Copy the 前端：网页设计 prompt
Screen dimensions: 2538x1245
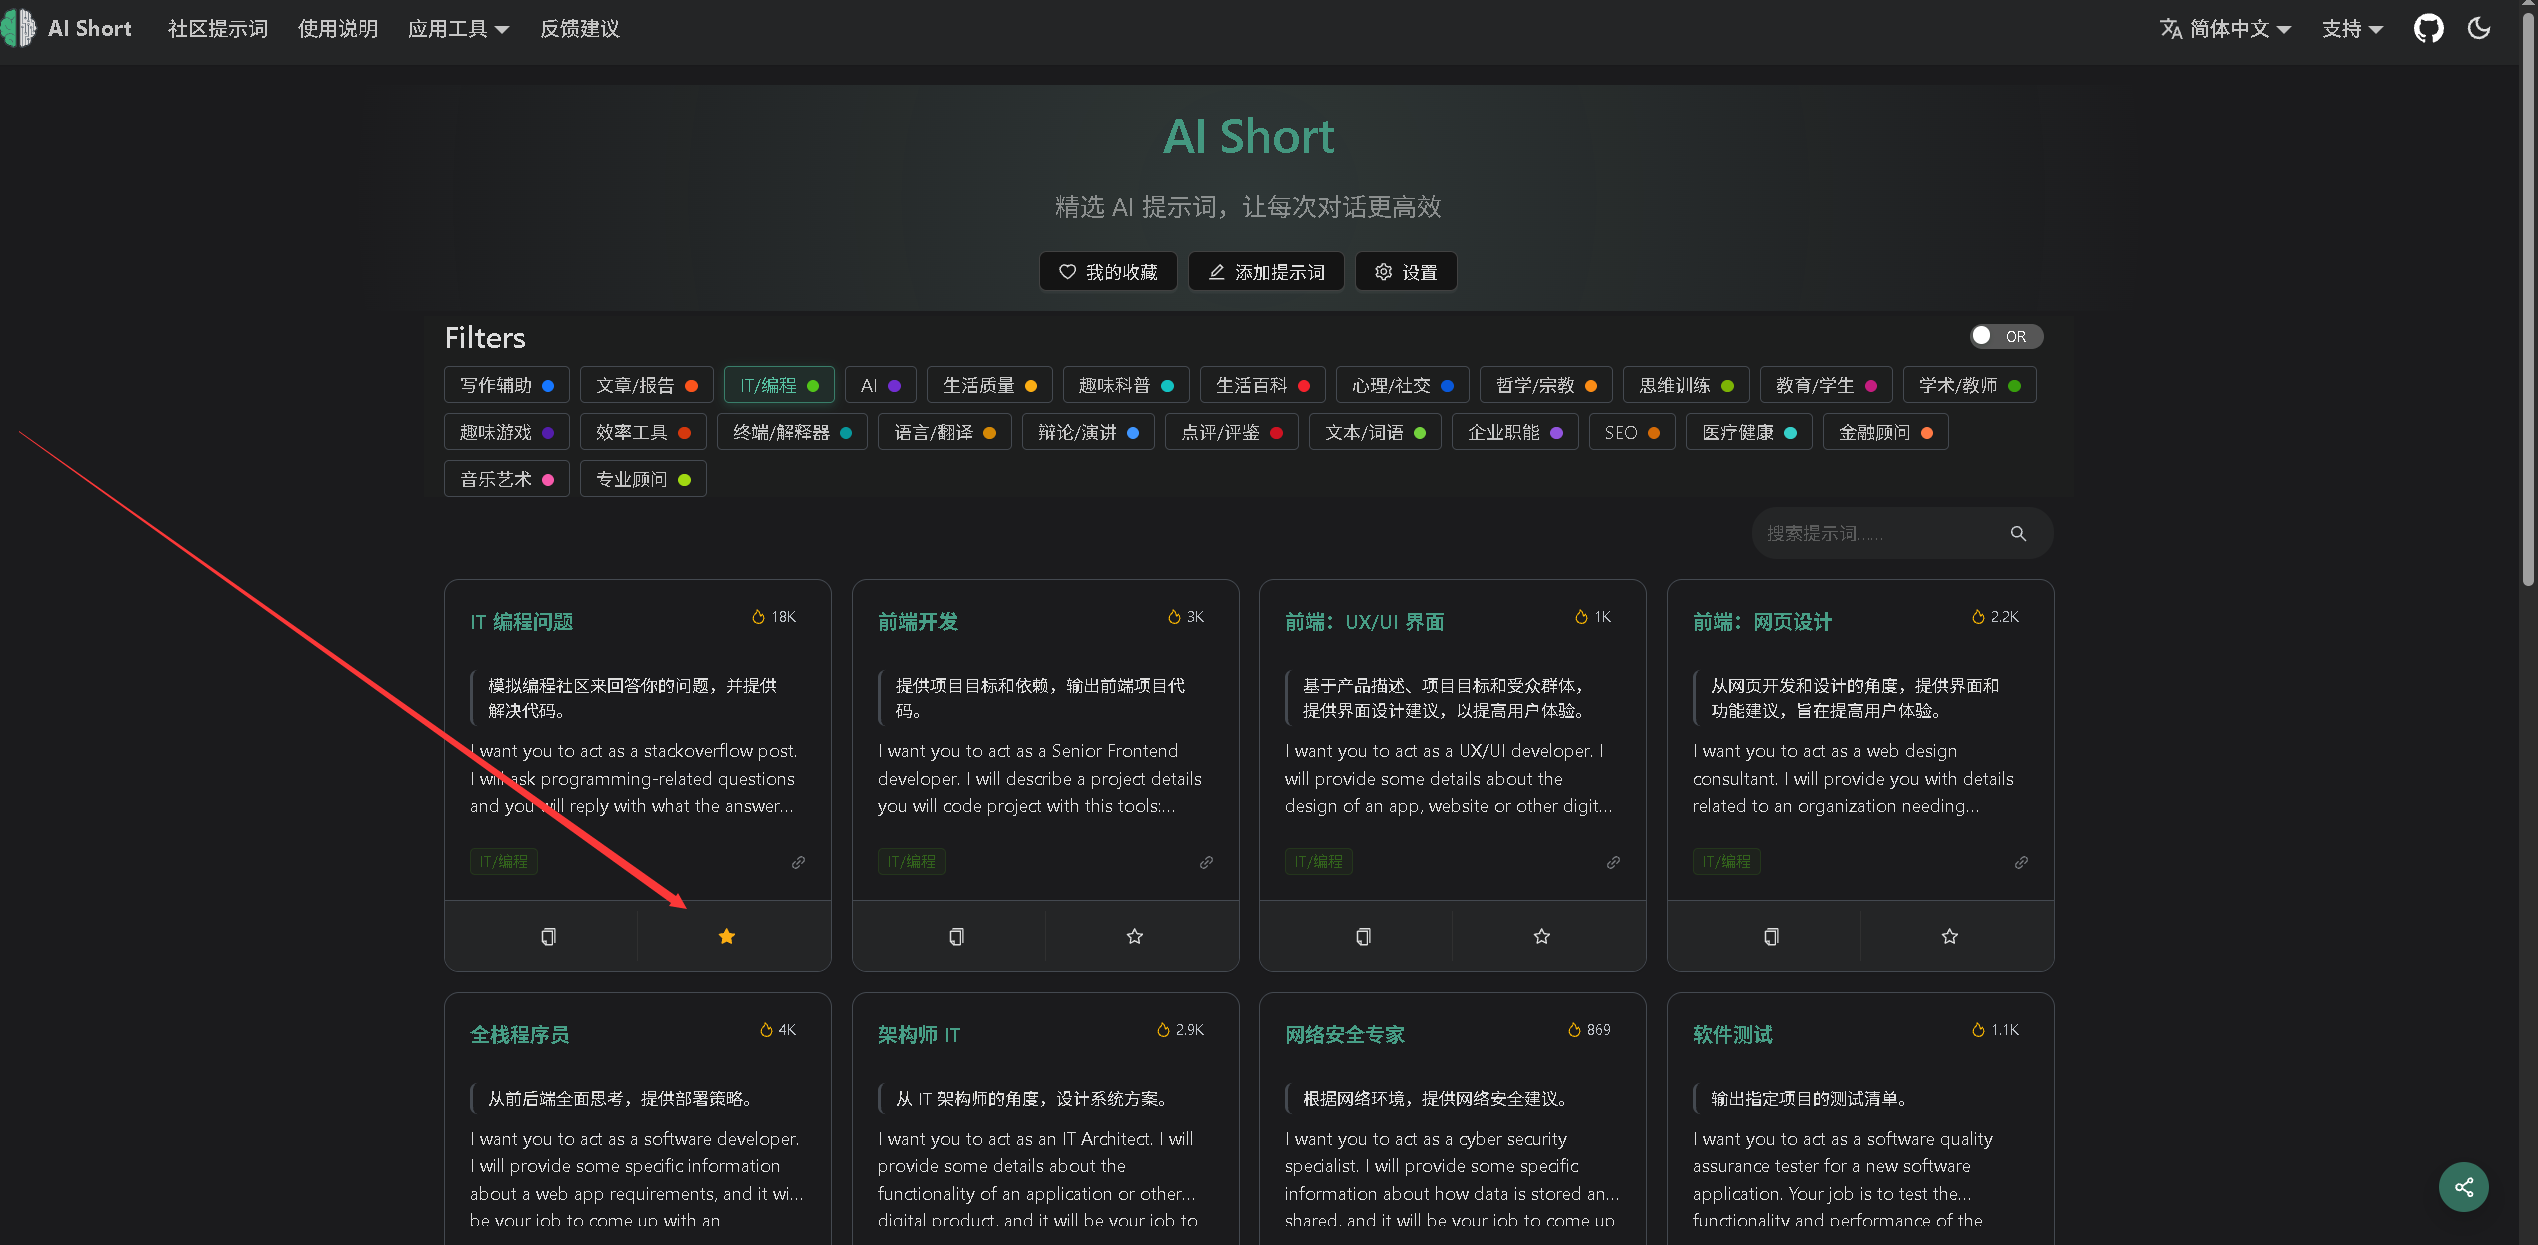coord(1771,936)
